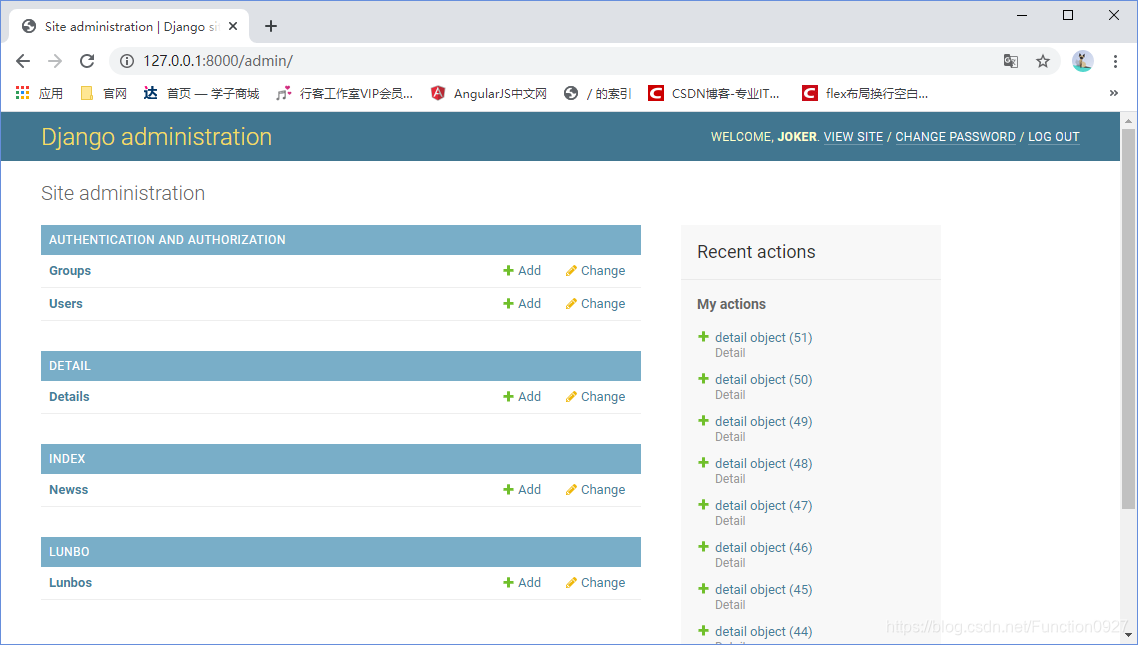Open the AngularJS中文网 bookmark
The height and width of the screenshot is (645, 1138).
tap(488, 93)
